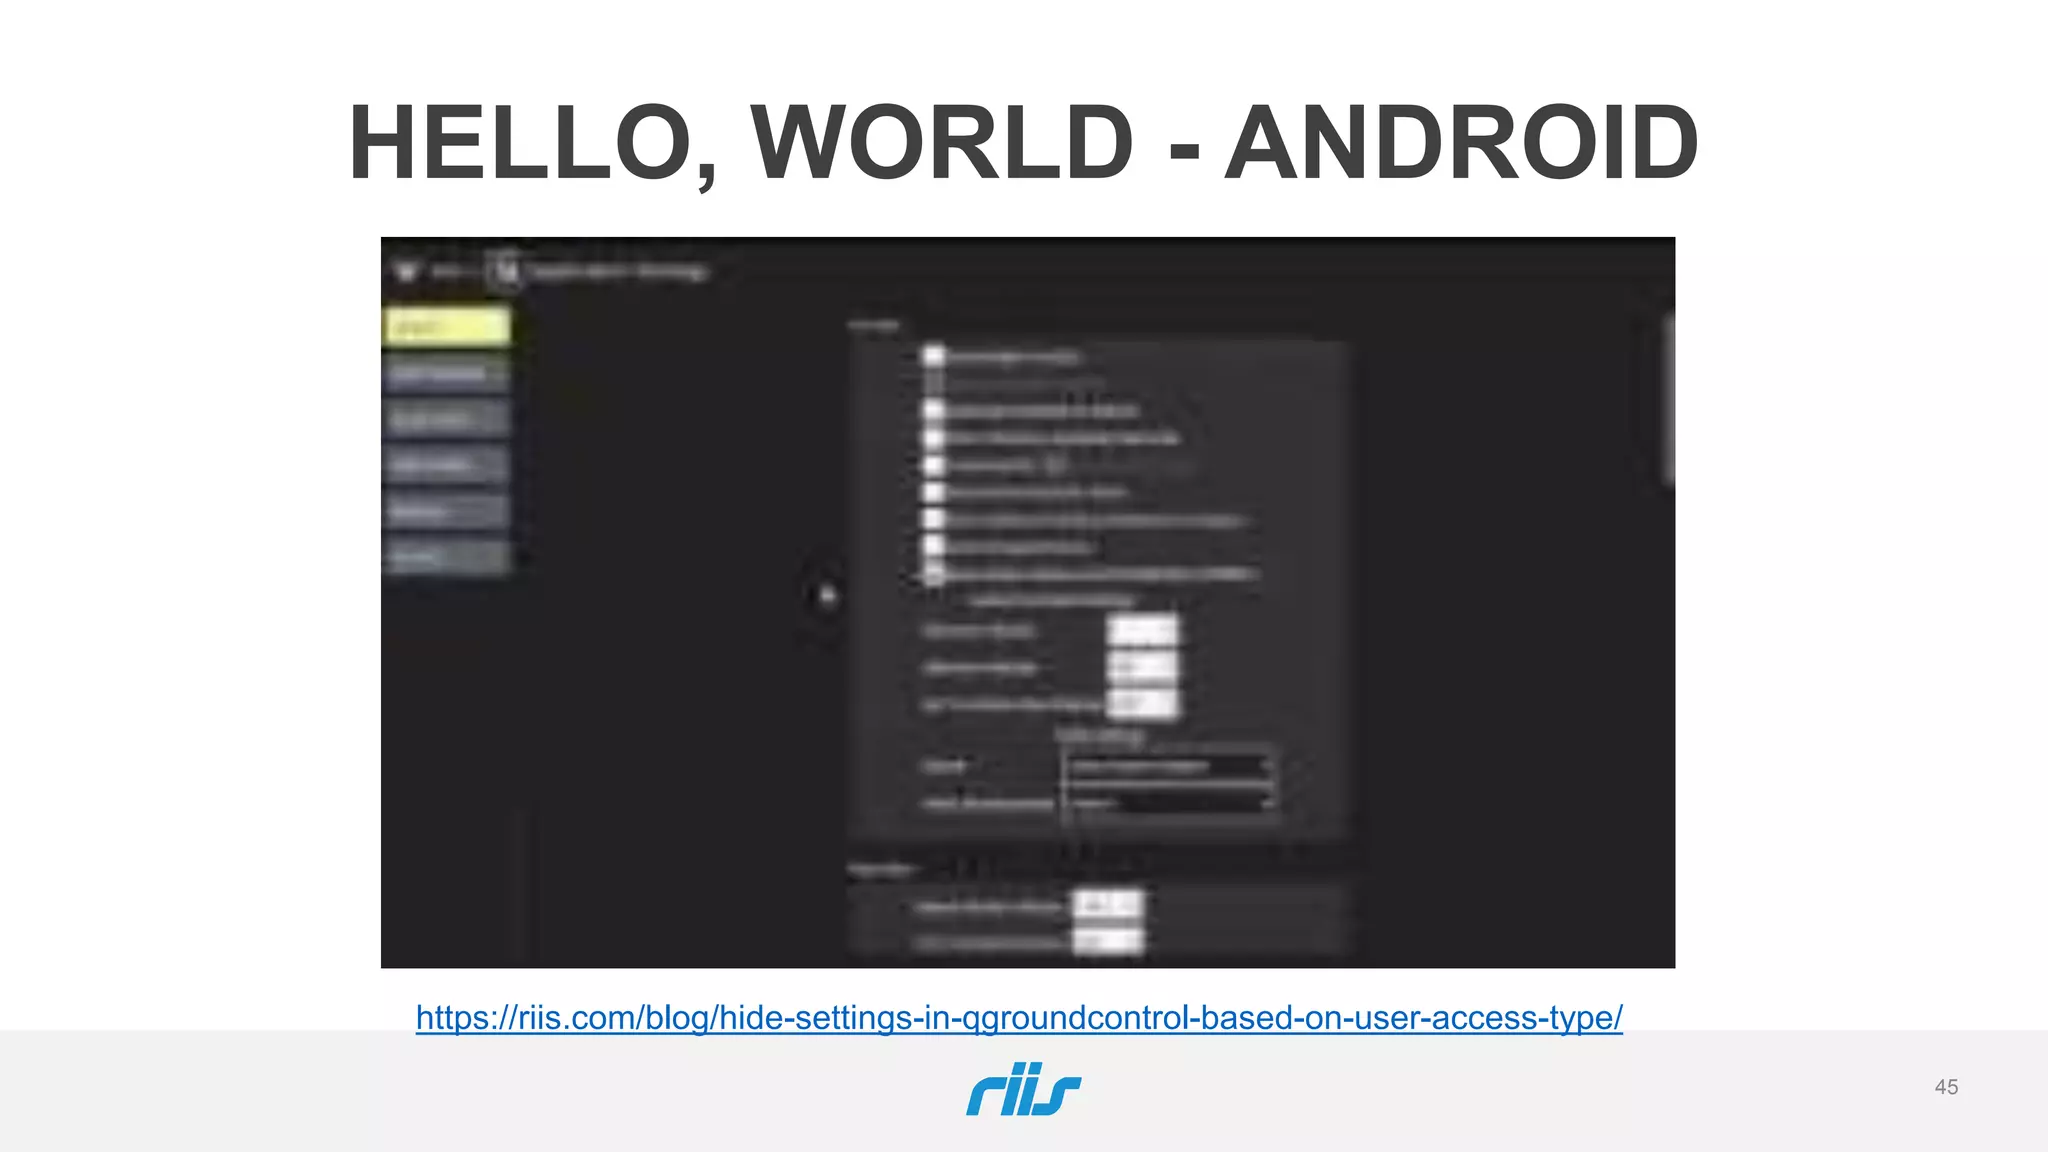The width and height of the screenshot is (2048, 1152).
Task: Select the yellow highlighted sidebar settings tab
Action: 447,327
